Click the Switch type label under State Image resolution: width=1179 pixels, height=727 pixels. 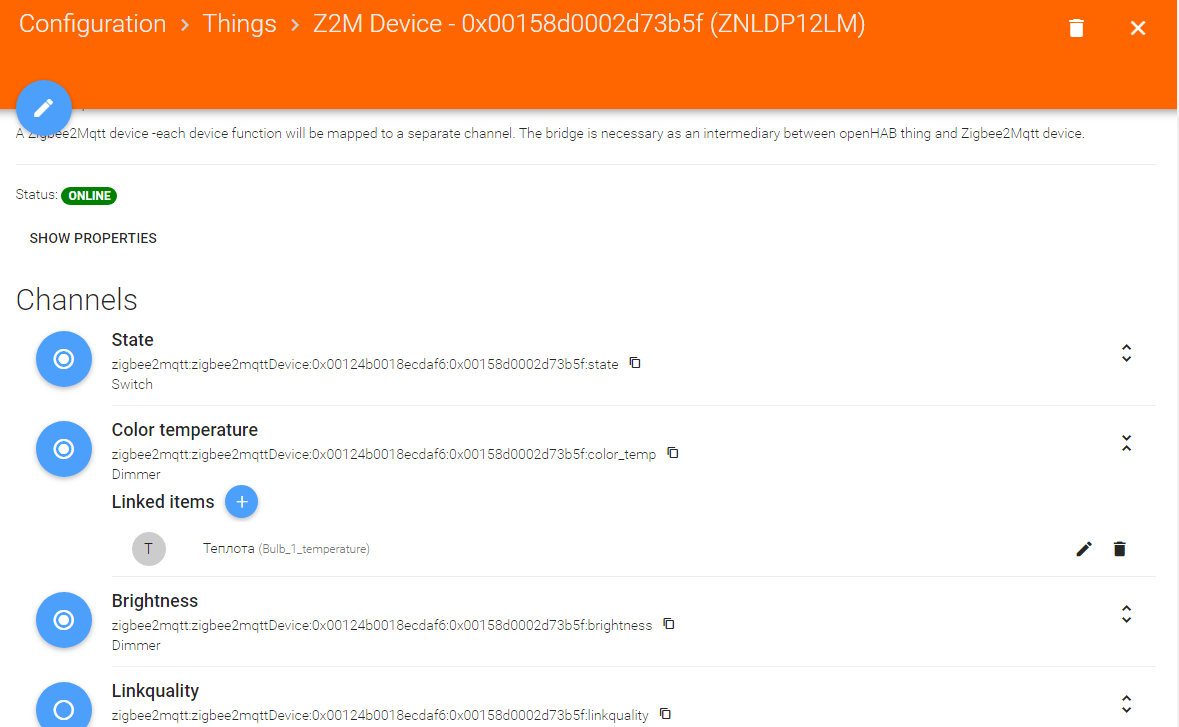pos(132,384)
